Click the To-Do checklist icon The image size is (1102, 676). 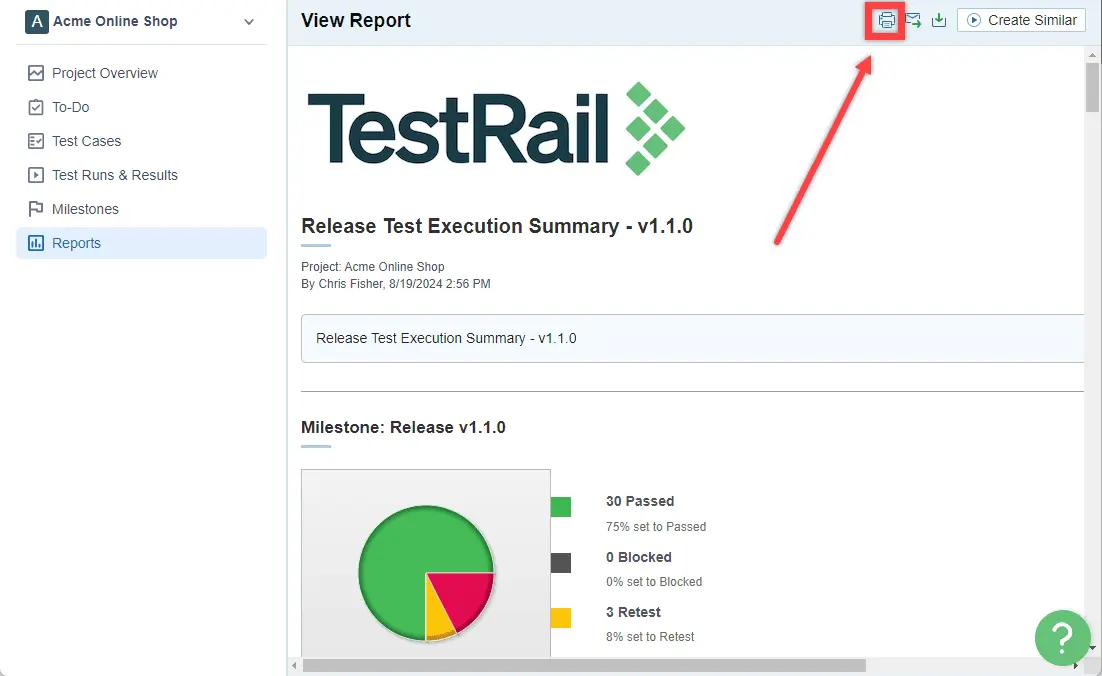36,107
